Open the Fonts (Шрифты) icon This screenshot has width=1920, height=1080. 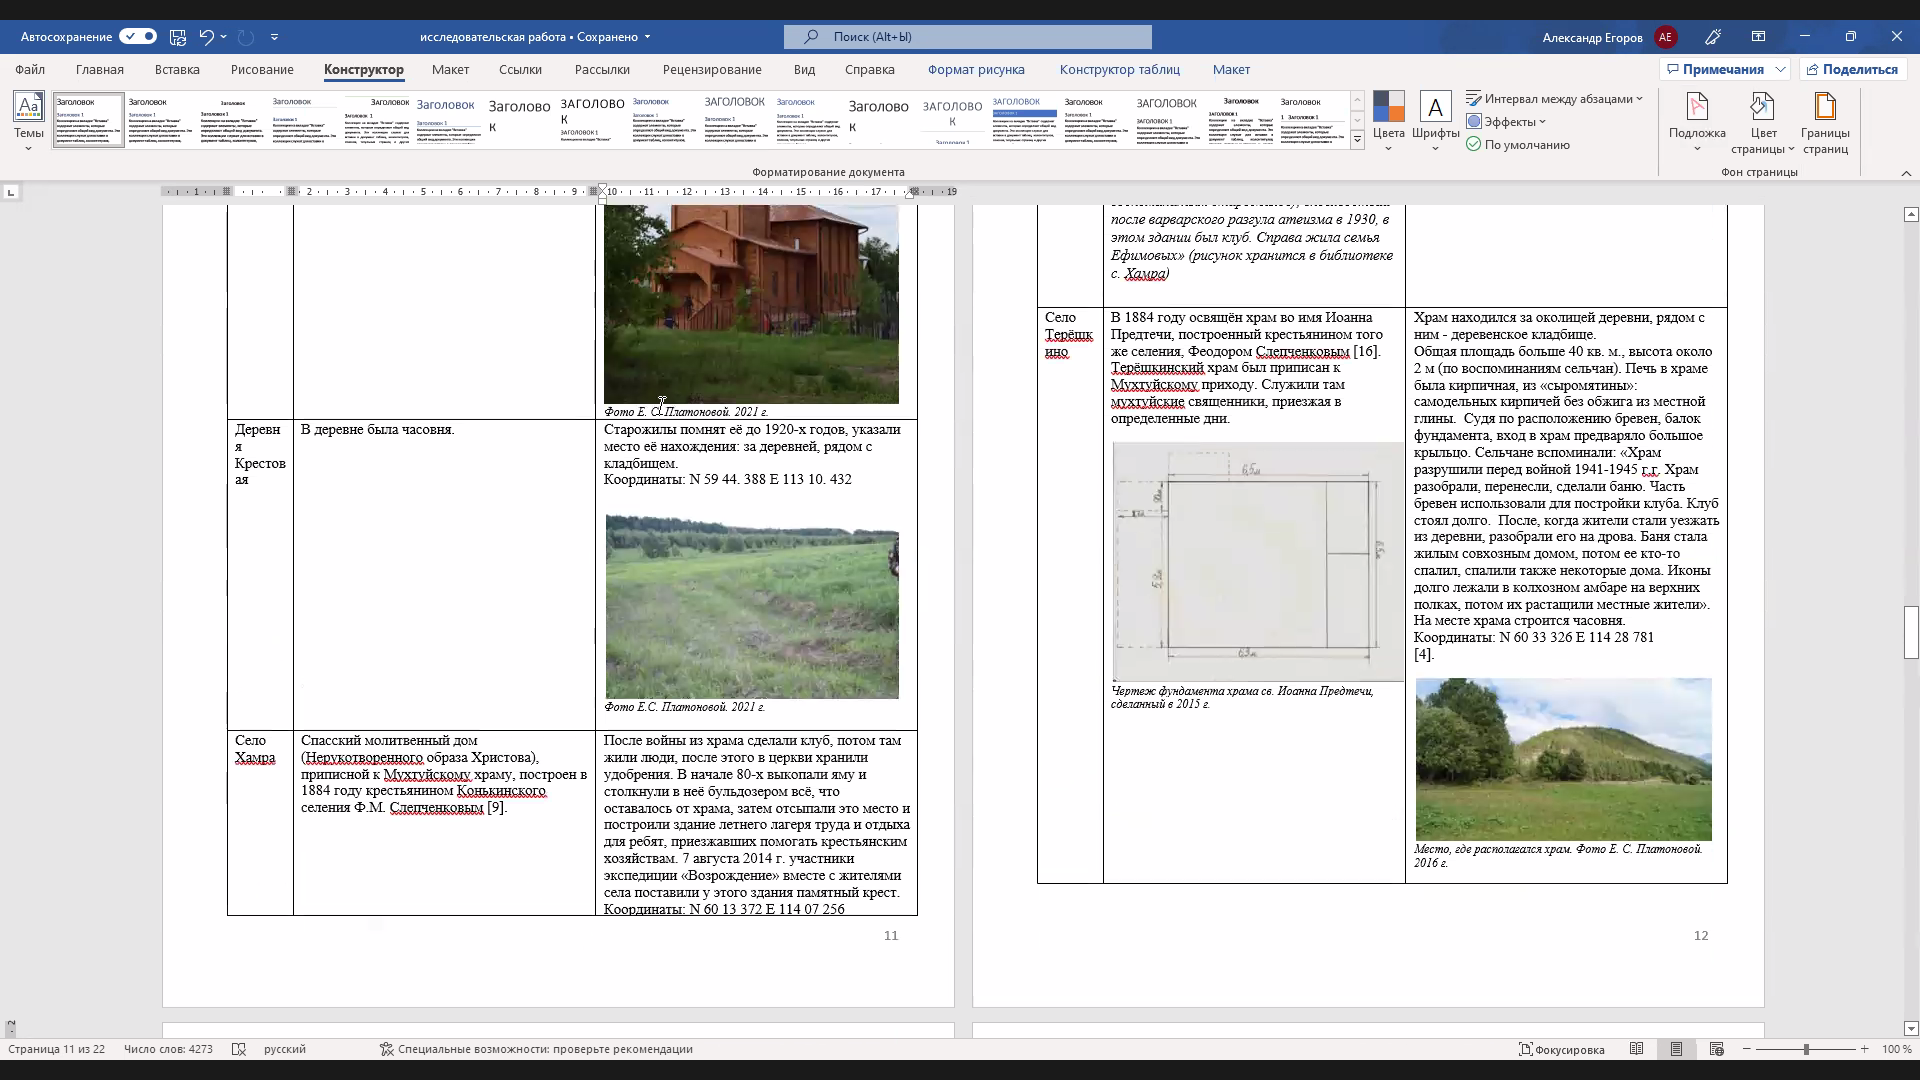point(1435,107)
